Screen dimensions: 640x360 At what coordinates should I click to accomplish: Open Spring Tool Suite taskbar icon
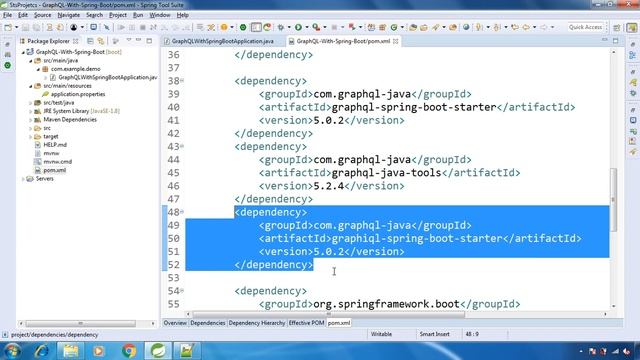tap(158, 351)
